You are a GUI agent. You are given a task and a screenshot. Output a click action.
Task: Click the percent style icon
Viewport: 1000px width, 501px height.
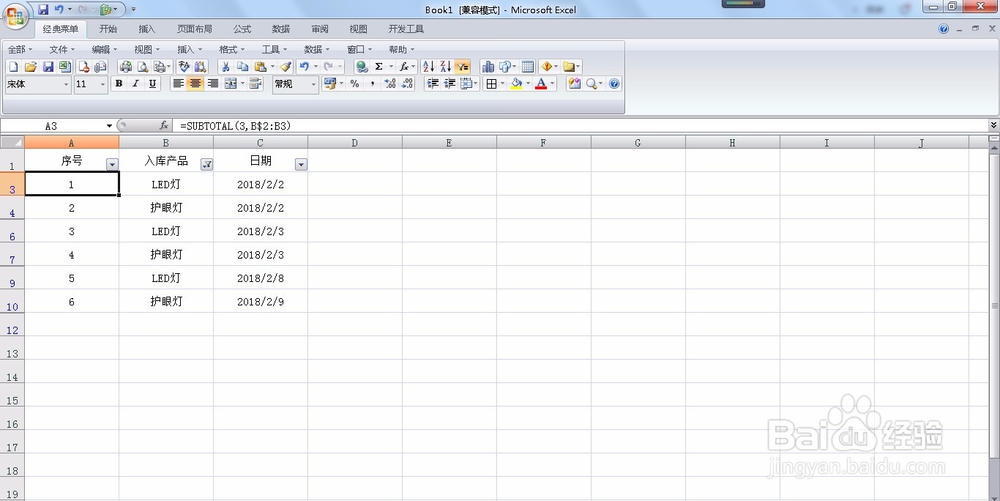coord(355,84)
